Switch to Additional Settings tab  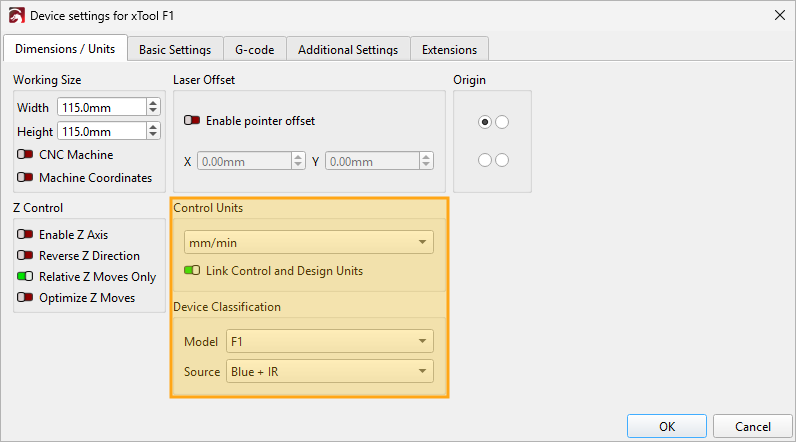[348, 50]
